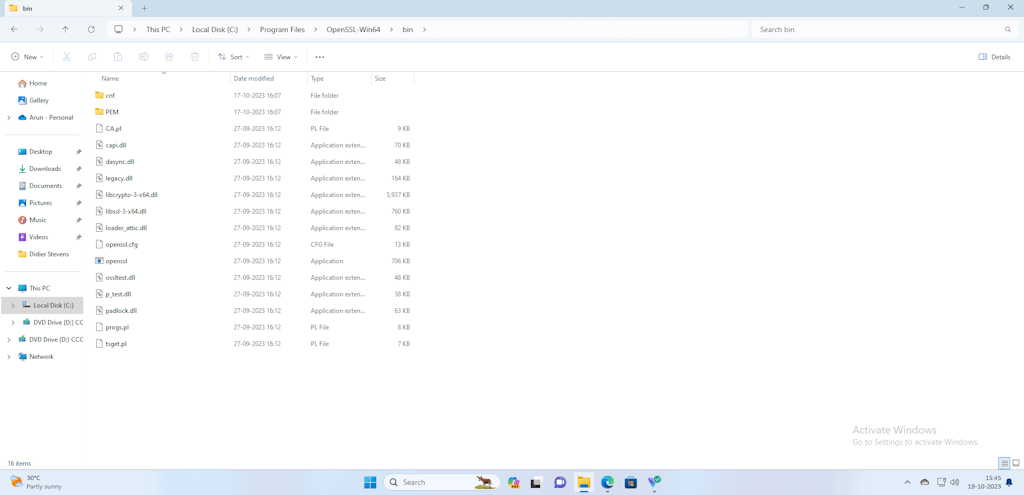Screen dimensions: 1024x495
Task: Open Task View from taskbar
Action: coord(536,482)
